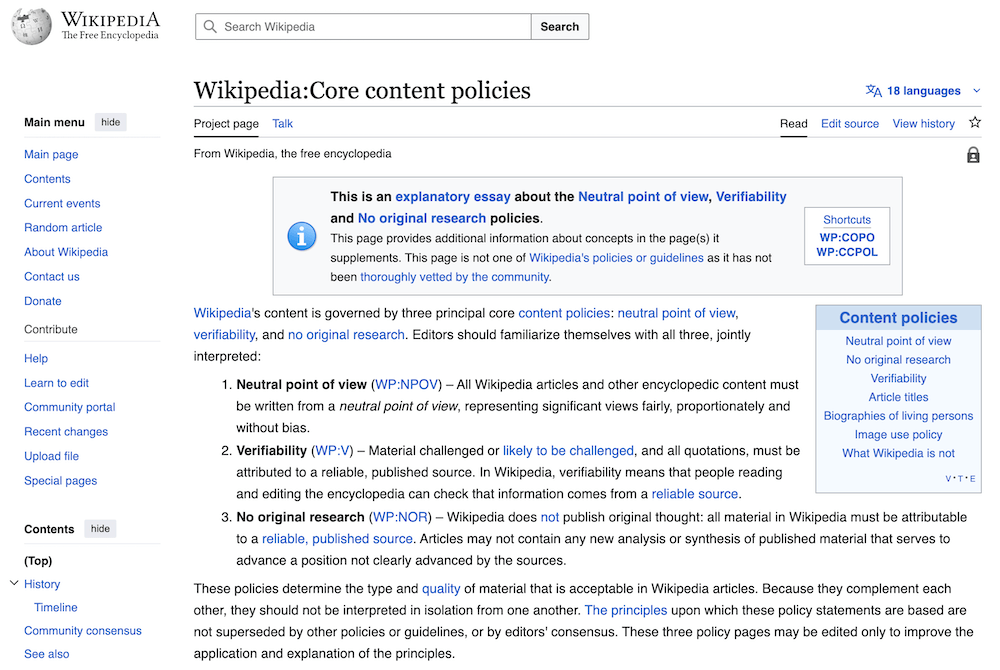Hide the Main menu sidebar
The height and width of the screenshot is (670, 1000).
(x=110, y=122)
